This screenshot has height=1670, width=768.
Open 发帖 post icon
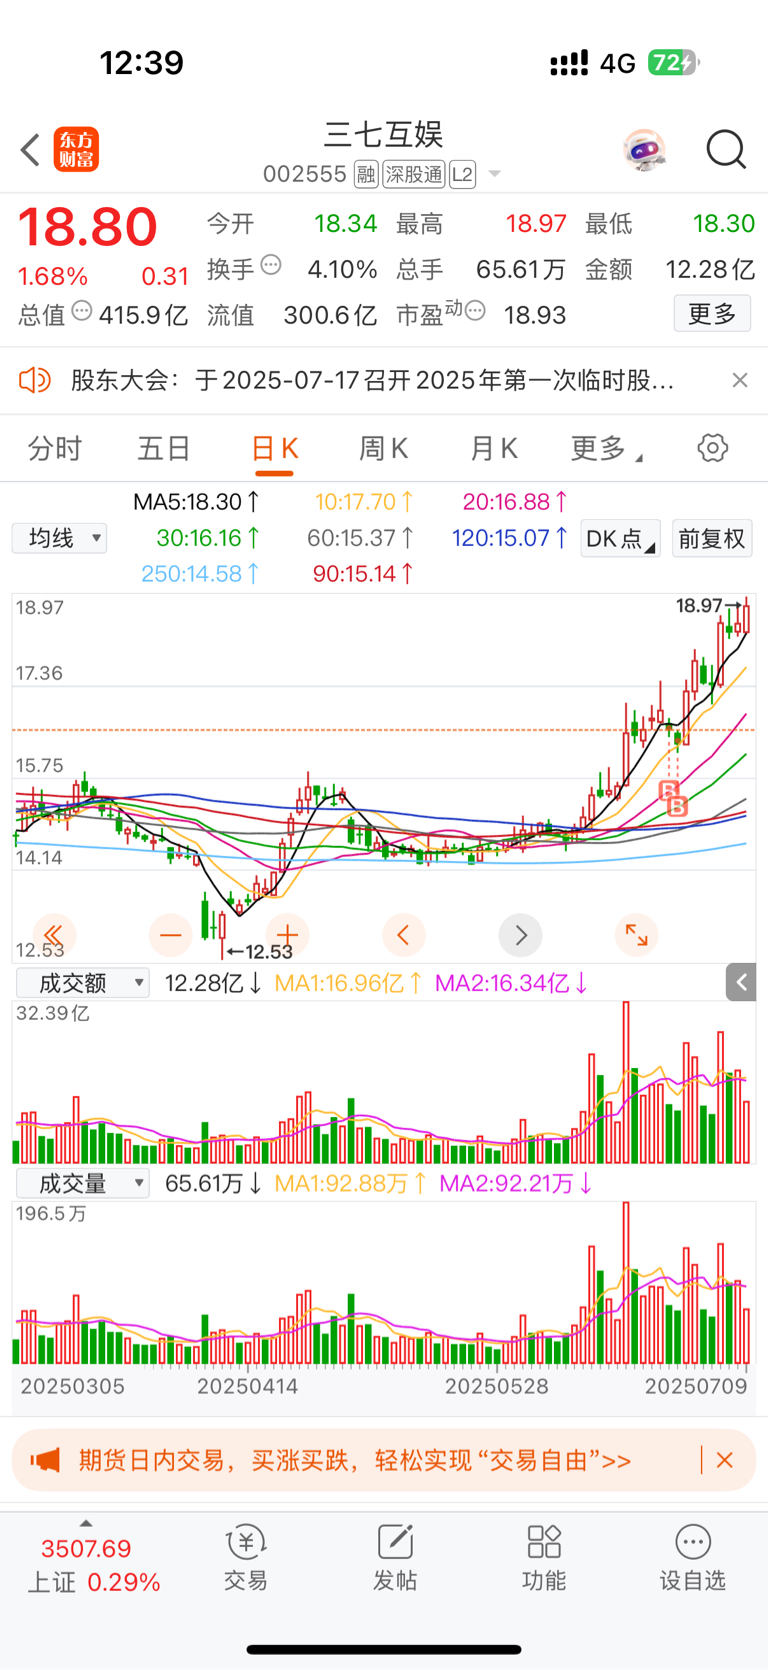(395, 1559)
